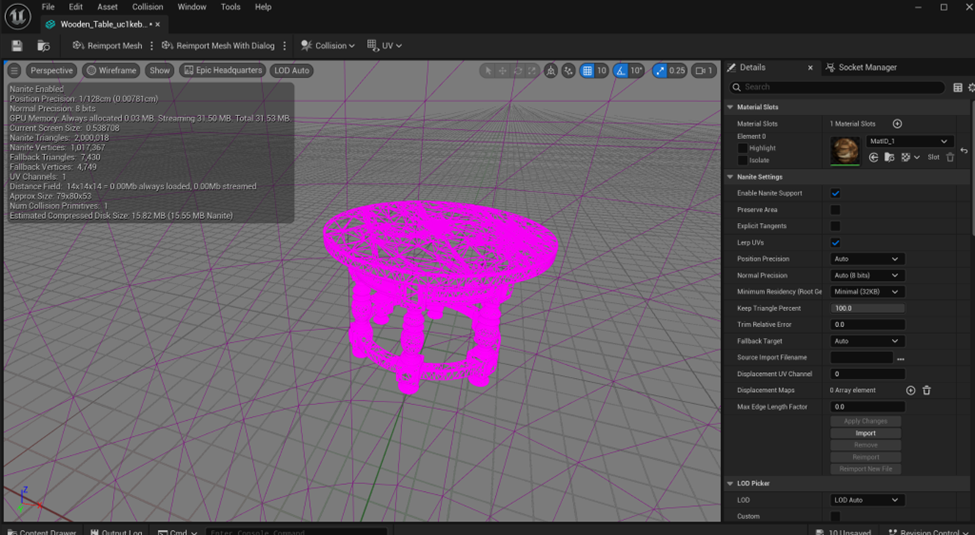Click the MatID_1 material thumbnail
This screenshot has width=975, height=535.
click(845, 151)
